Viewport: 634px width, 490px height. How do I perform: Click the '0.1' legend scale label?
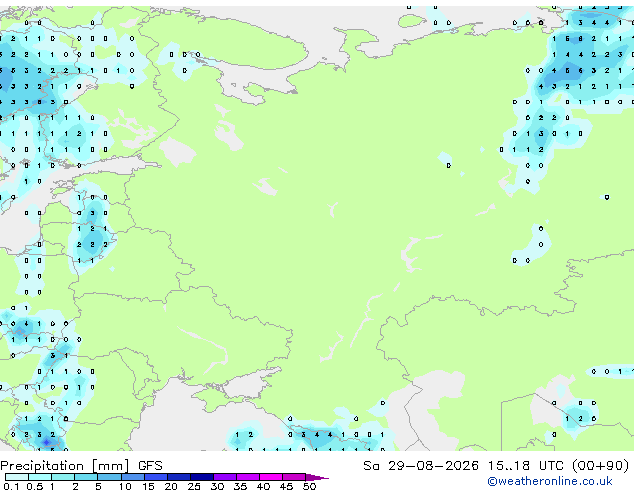pos(11,486)
